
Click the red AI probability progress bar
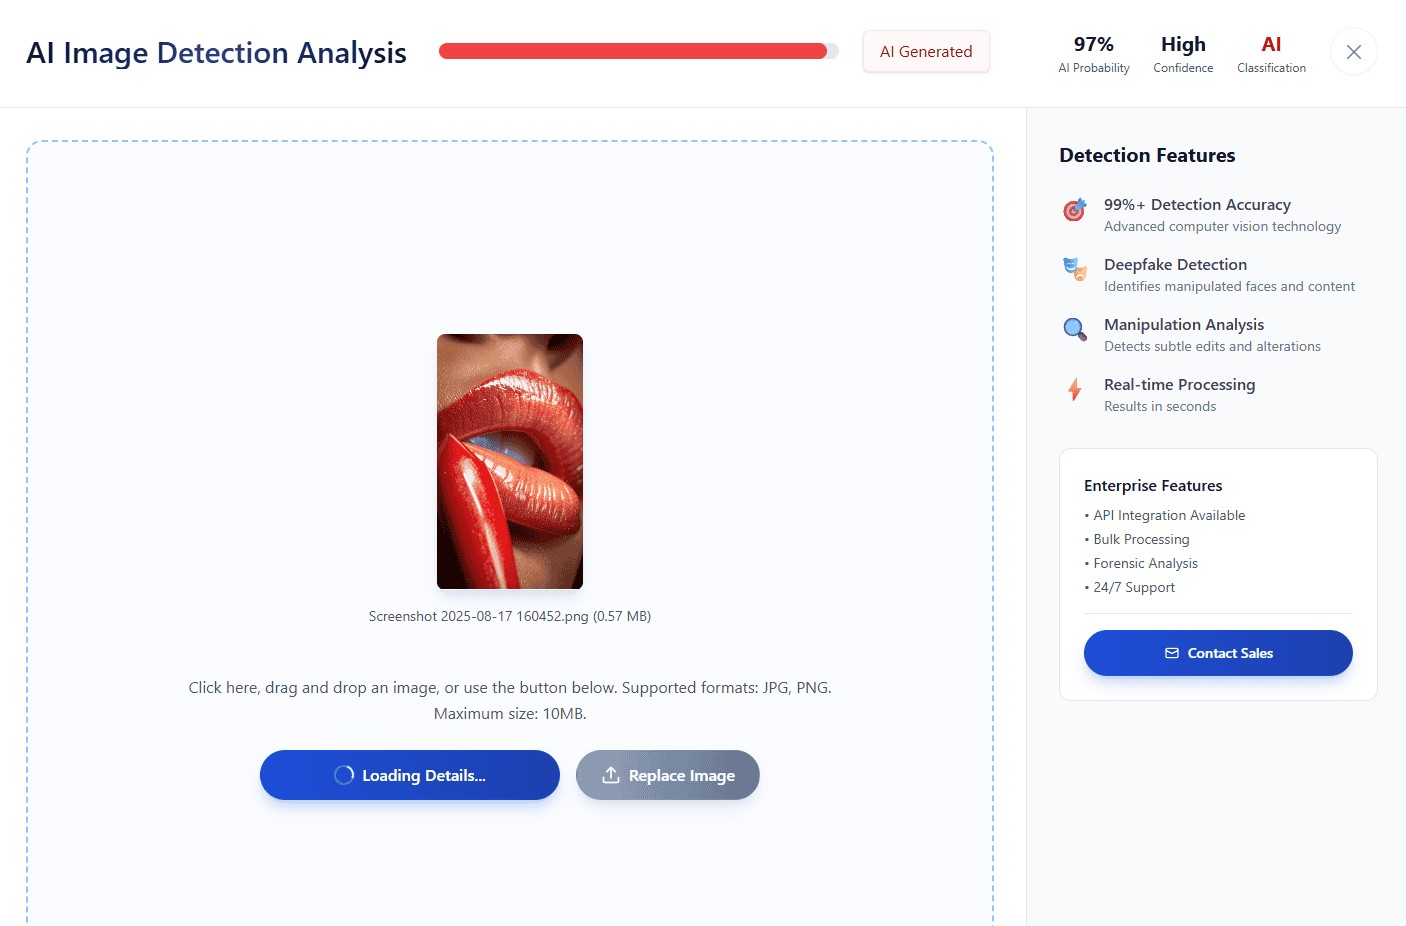coord(638,51)
